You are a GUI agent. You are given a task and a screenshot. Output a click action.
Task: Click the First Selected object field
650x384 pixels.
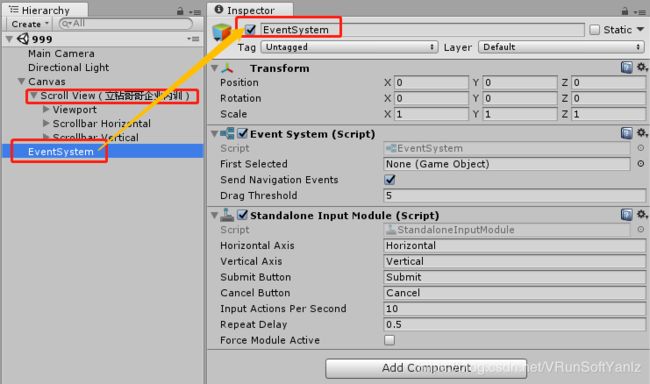(x=507, y=164)
